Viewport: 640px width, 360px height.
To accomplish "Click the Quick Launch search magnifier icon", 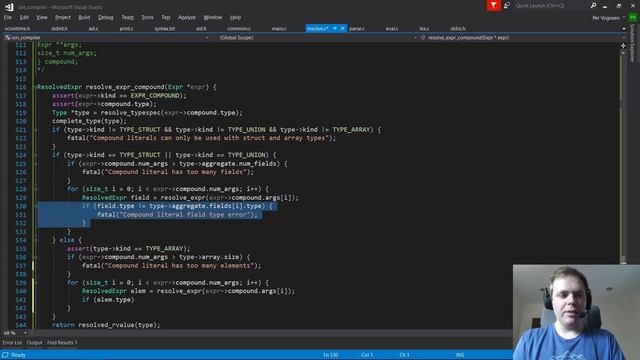I will 593,6.
